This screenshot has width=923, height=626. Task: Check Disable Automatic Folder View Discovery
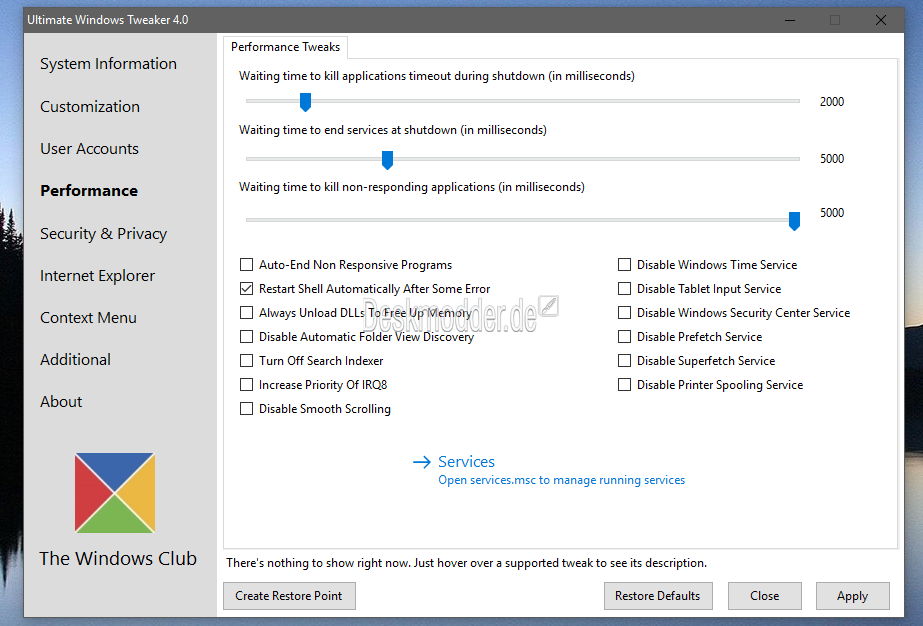click(x=247, y=337)
